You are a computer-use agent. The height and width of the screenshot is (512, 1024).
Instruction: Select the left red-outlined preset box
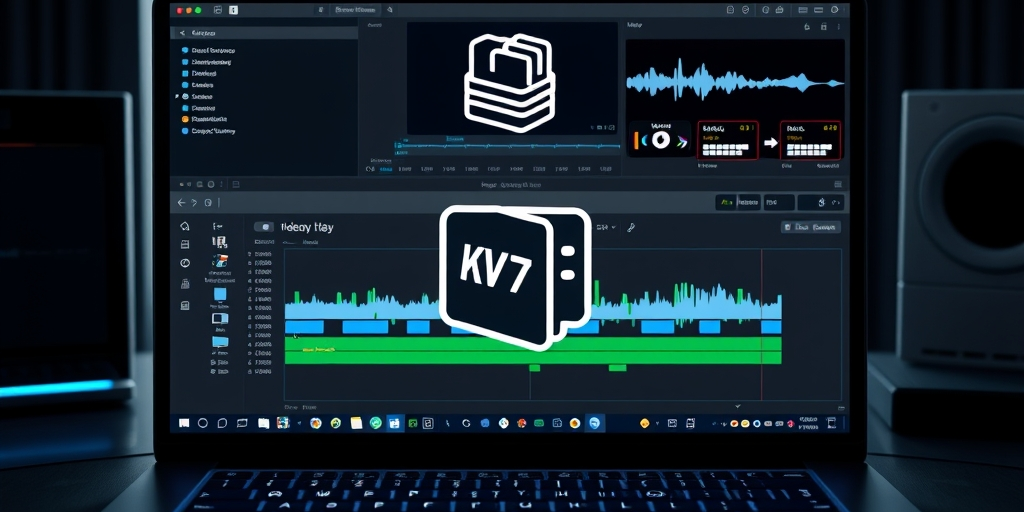pyautogui.click(x=728, y=140)
